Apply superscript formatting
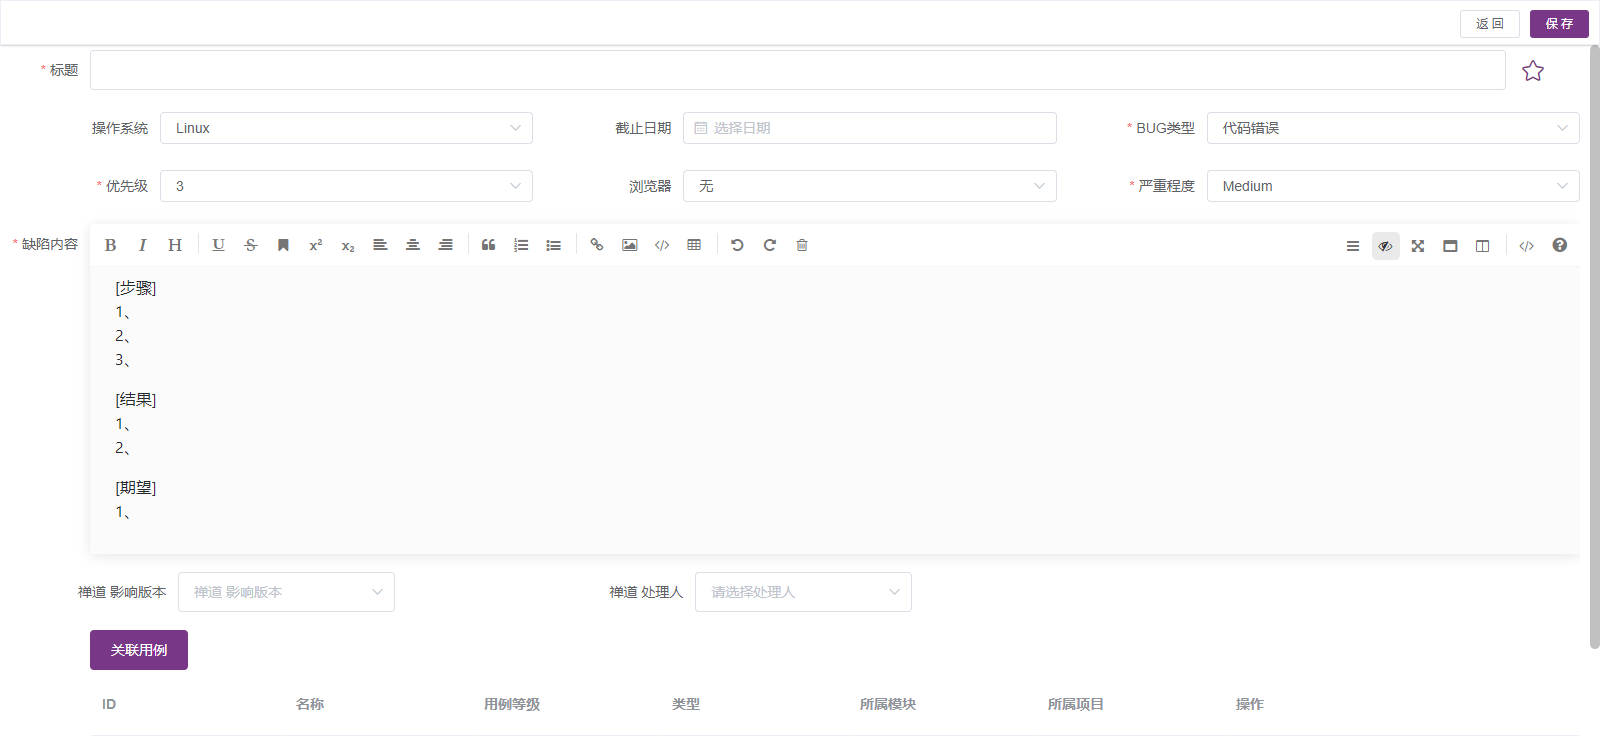Screen dimensions: 1600x753 click(x=316, y=245)
